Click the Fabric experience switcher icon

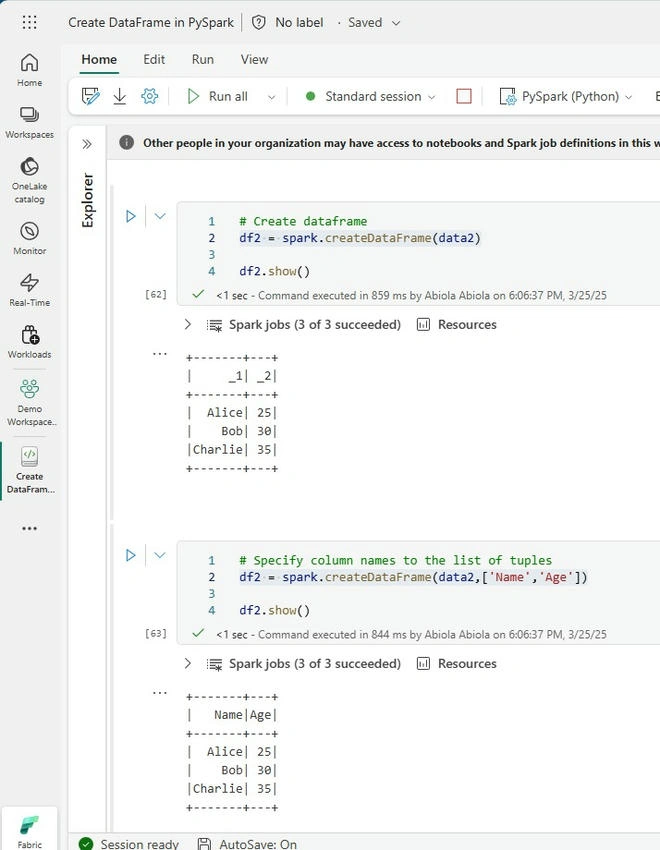click(x=29, y=830)
